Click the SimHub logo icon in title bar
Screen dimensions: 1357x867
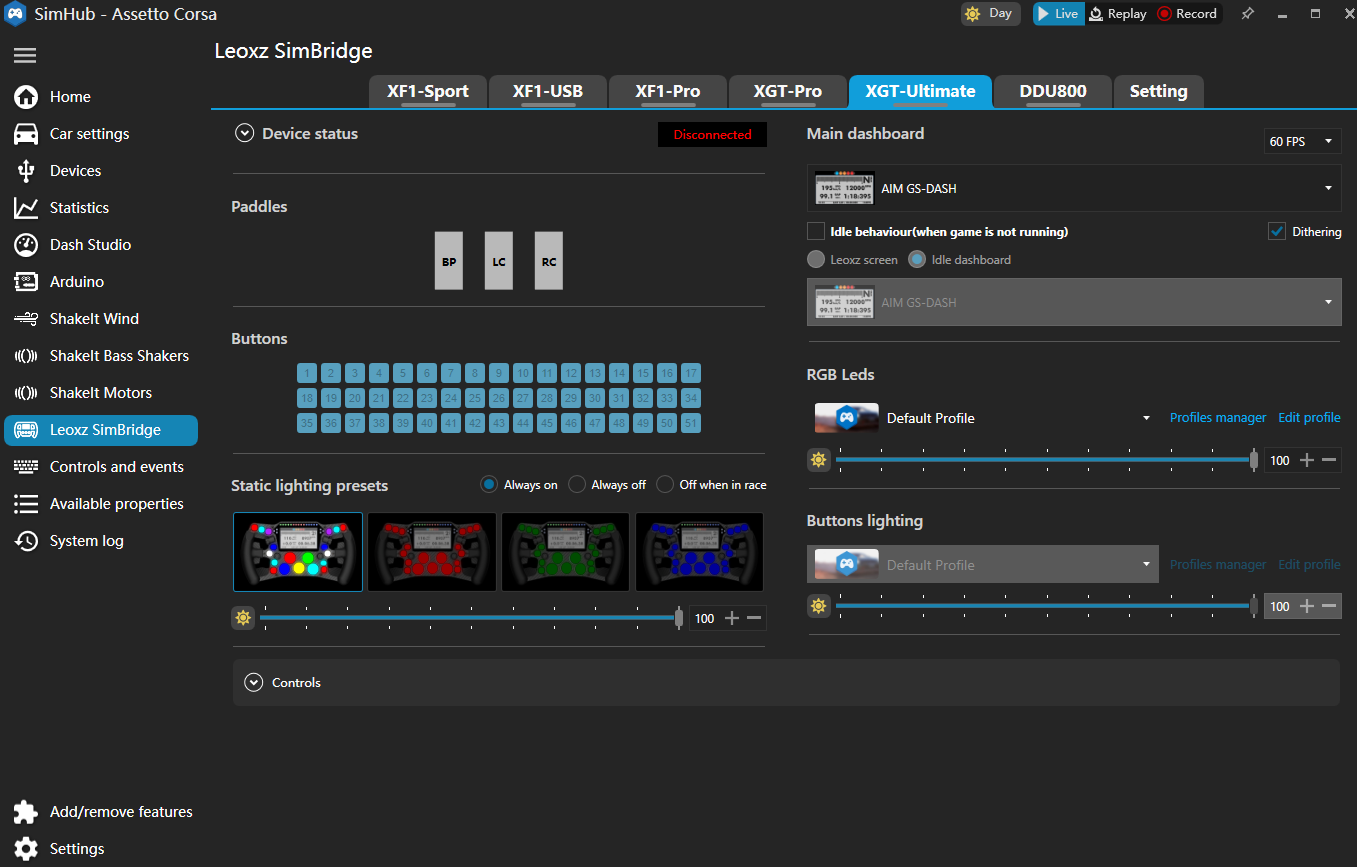(14, 14)
